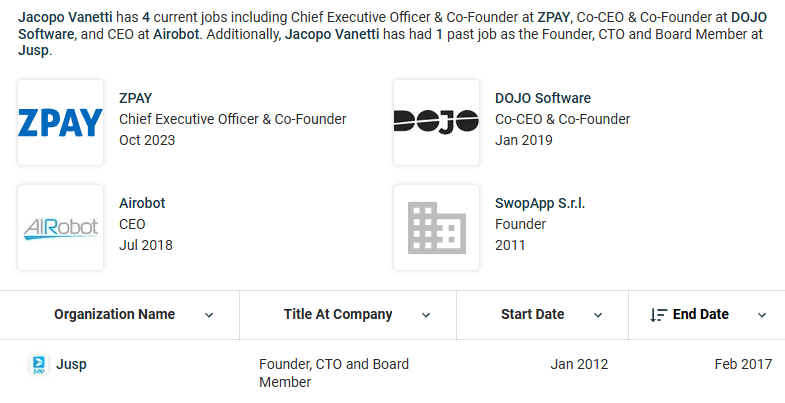The width and height of the screenshot is (785, 403).
Task: Open the SwopApp S.r.l. link
Action: (x=540, y=203)
